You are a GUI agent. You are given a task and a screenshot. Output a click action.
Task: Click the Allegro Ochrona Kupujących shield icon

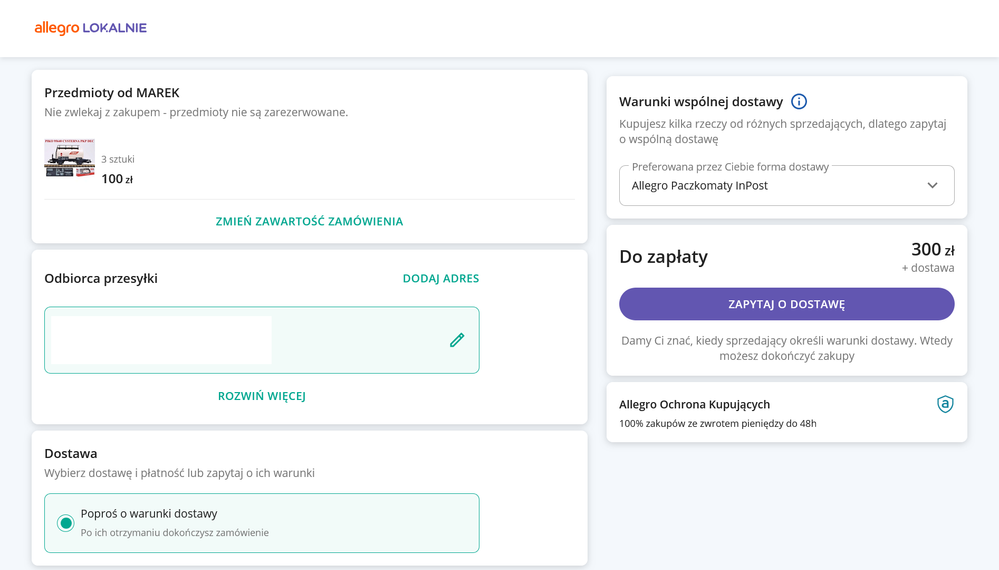pos(945,404)
